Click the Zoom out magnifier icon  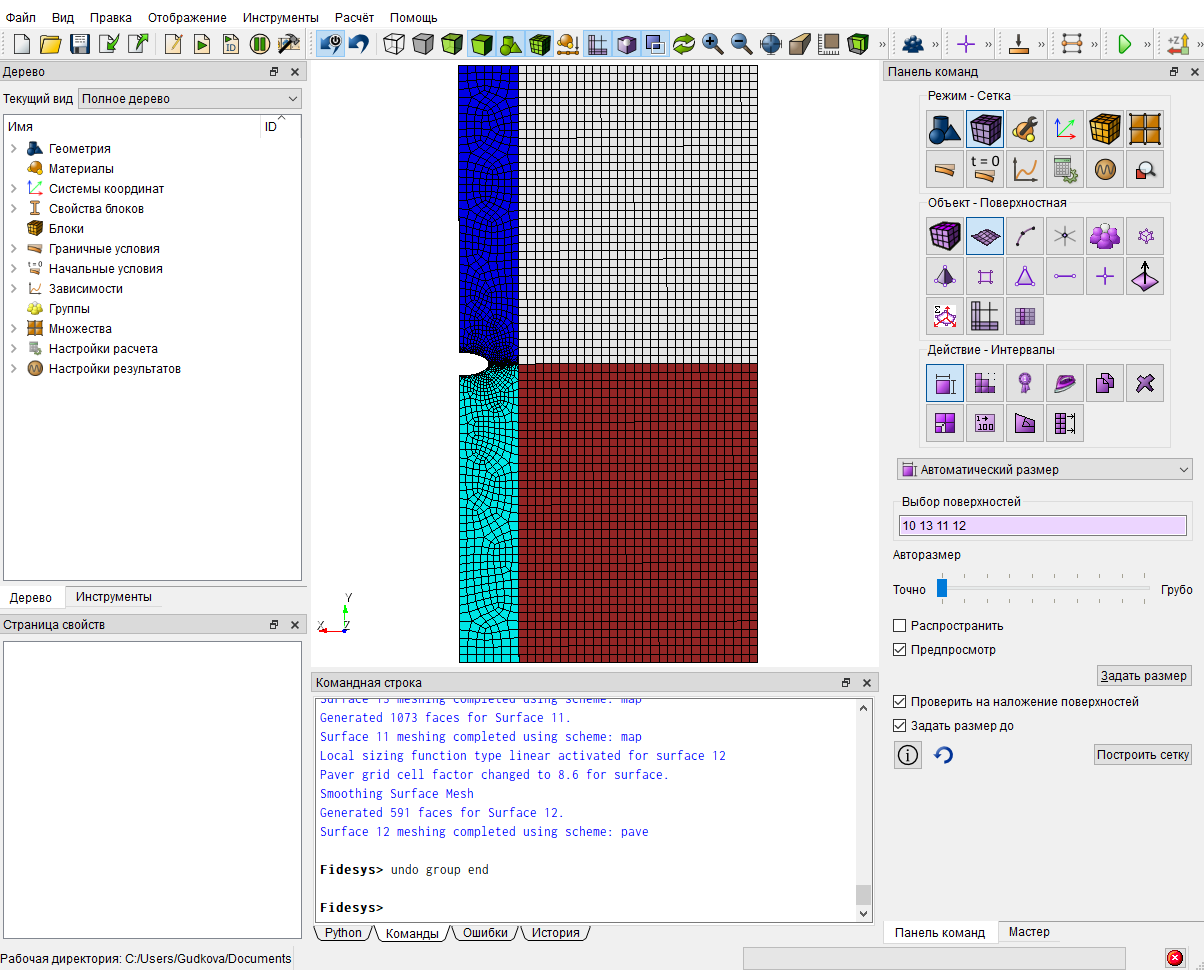[742, 44]
